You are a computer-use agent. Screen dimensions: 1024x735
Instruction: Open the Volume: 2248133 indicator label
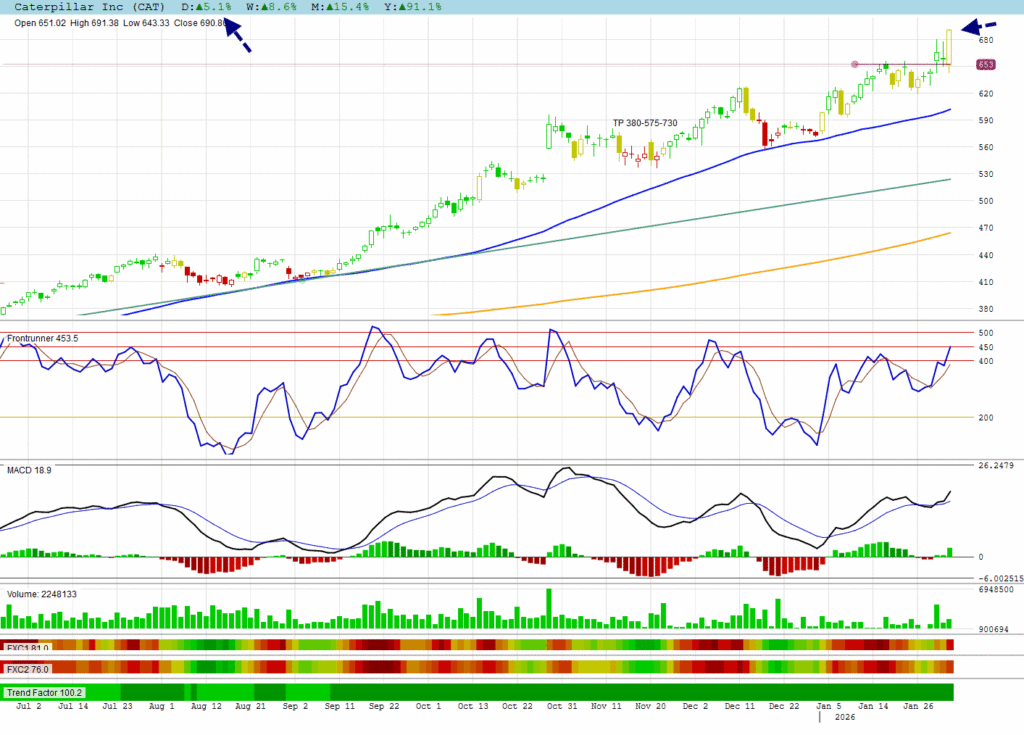(42, 594)
